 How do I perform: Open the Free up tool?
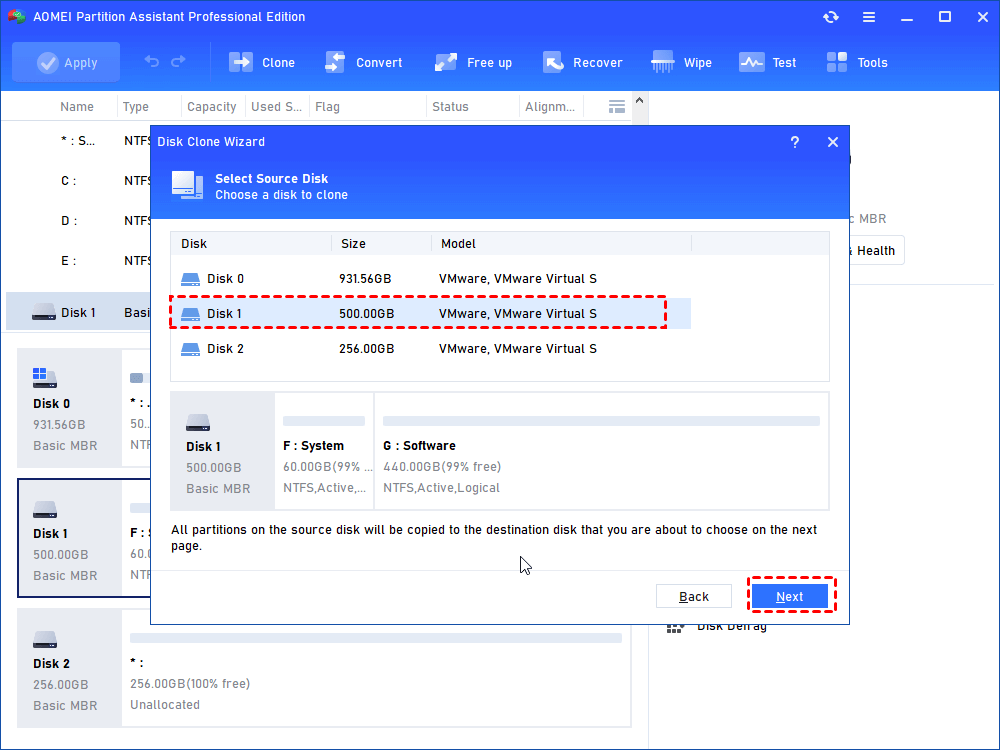tap(473, 62)
